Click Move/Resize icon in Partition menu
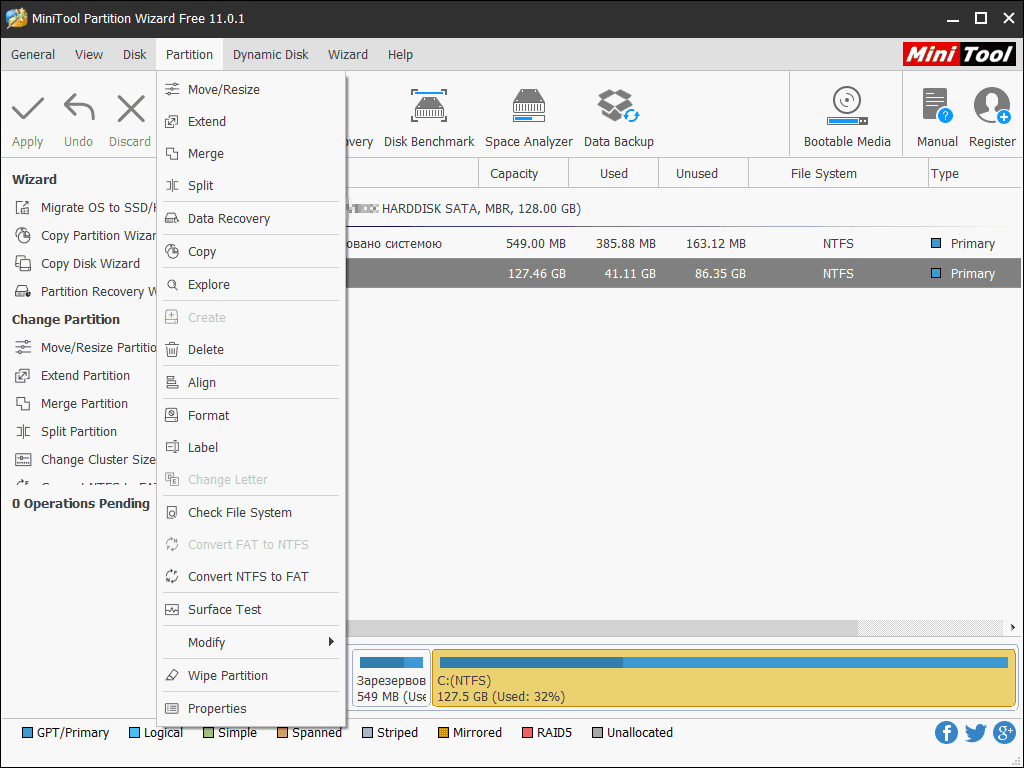 (172, 89)
